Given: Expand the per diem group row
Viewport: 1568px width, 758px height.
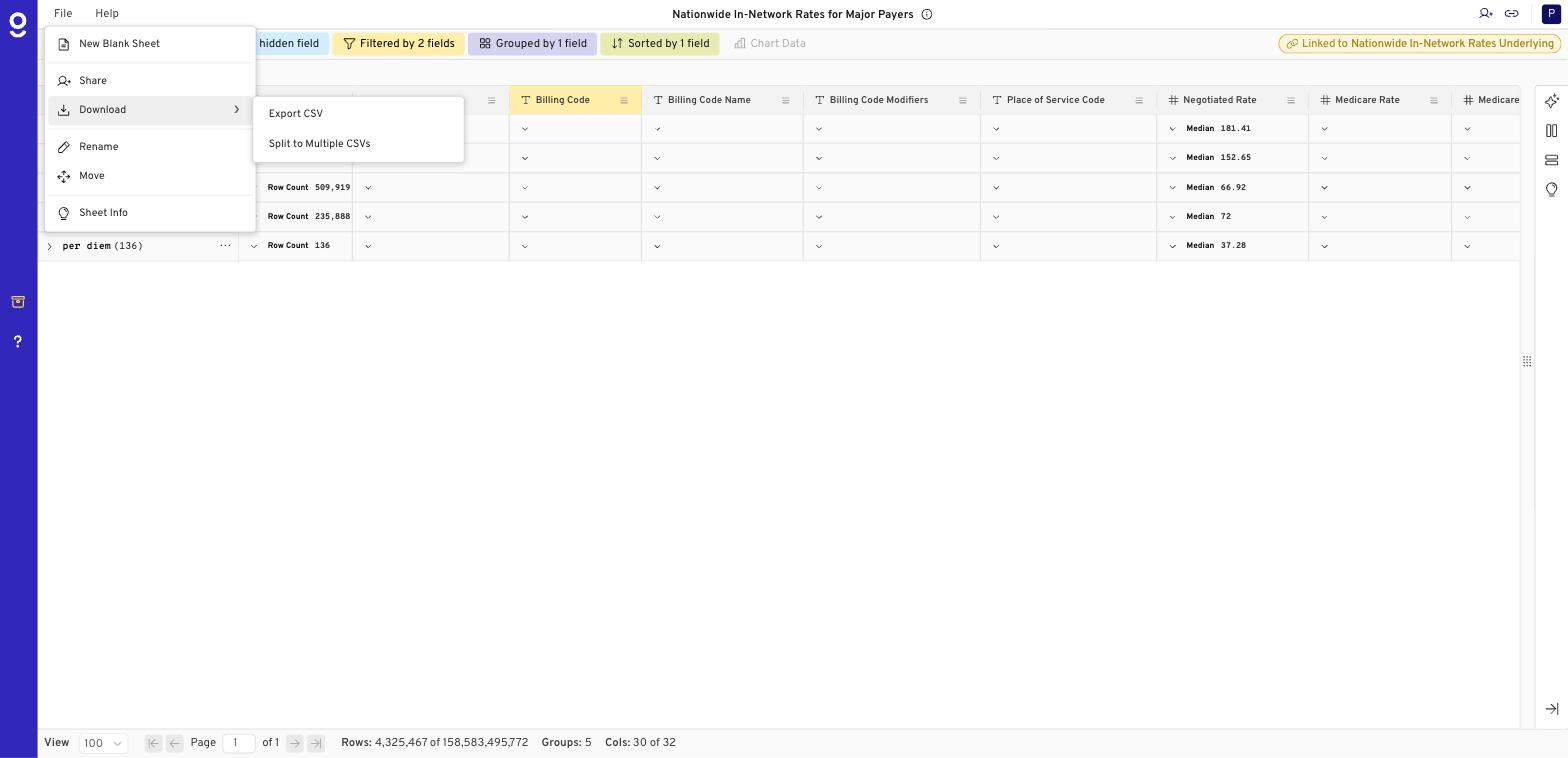Looking at the screenshot, I should (49, 246).
